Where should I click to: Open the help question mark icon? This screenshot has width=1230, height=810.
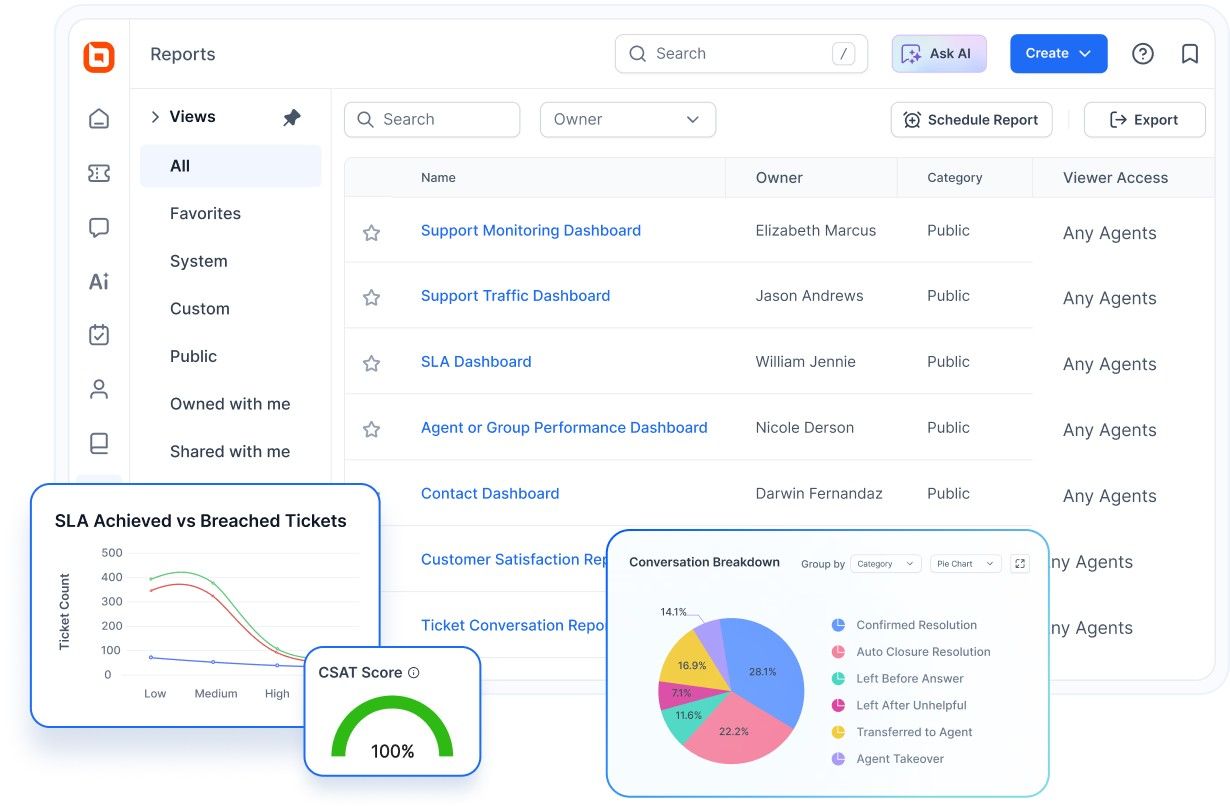click(1142, 54)
